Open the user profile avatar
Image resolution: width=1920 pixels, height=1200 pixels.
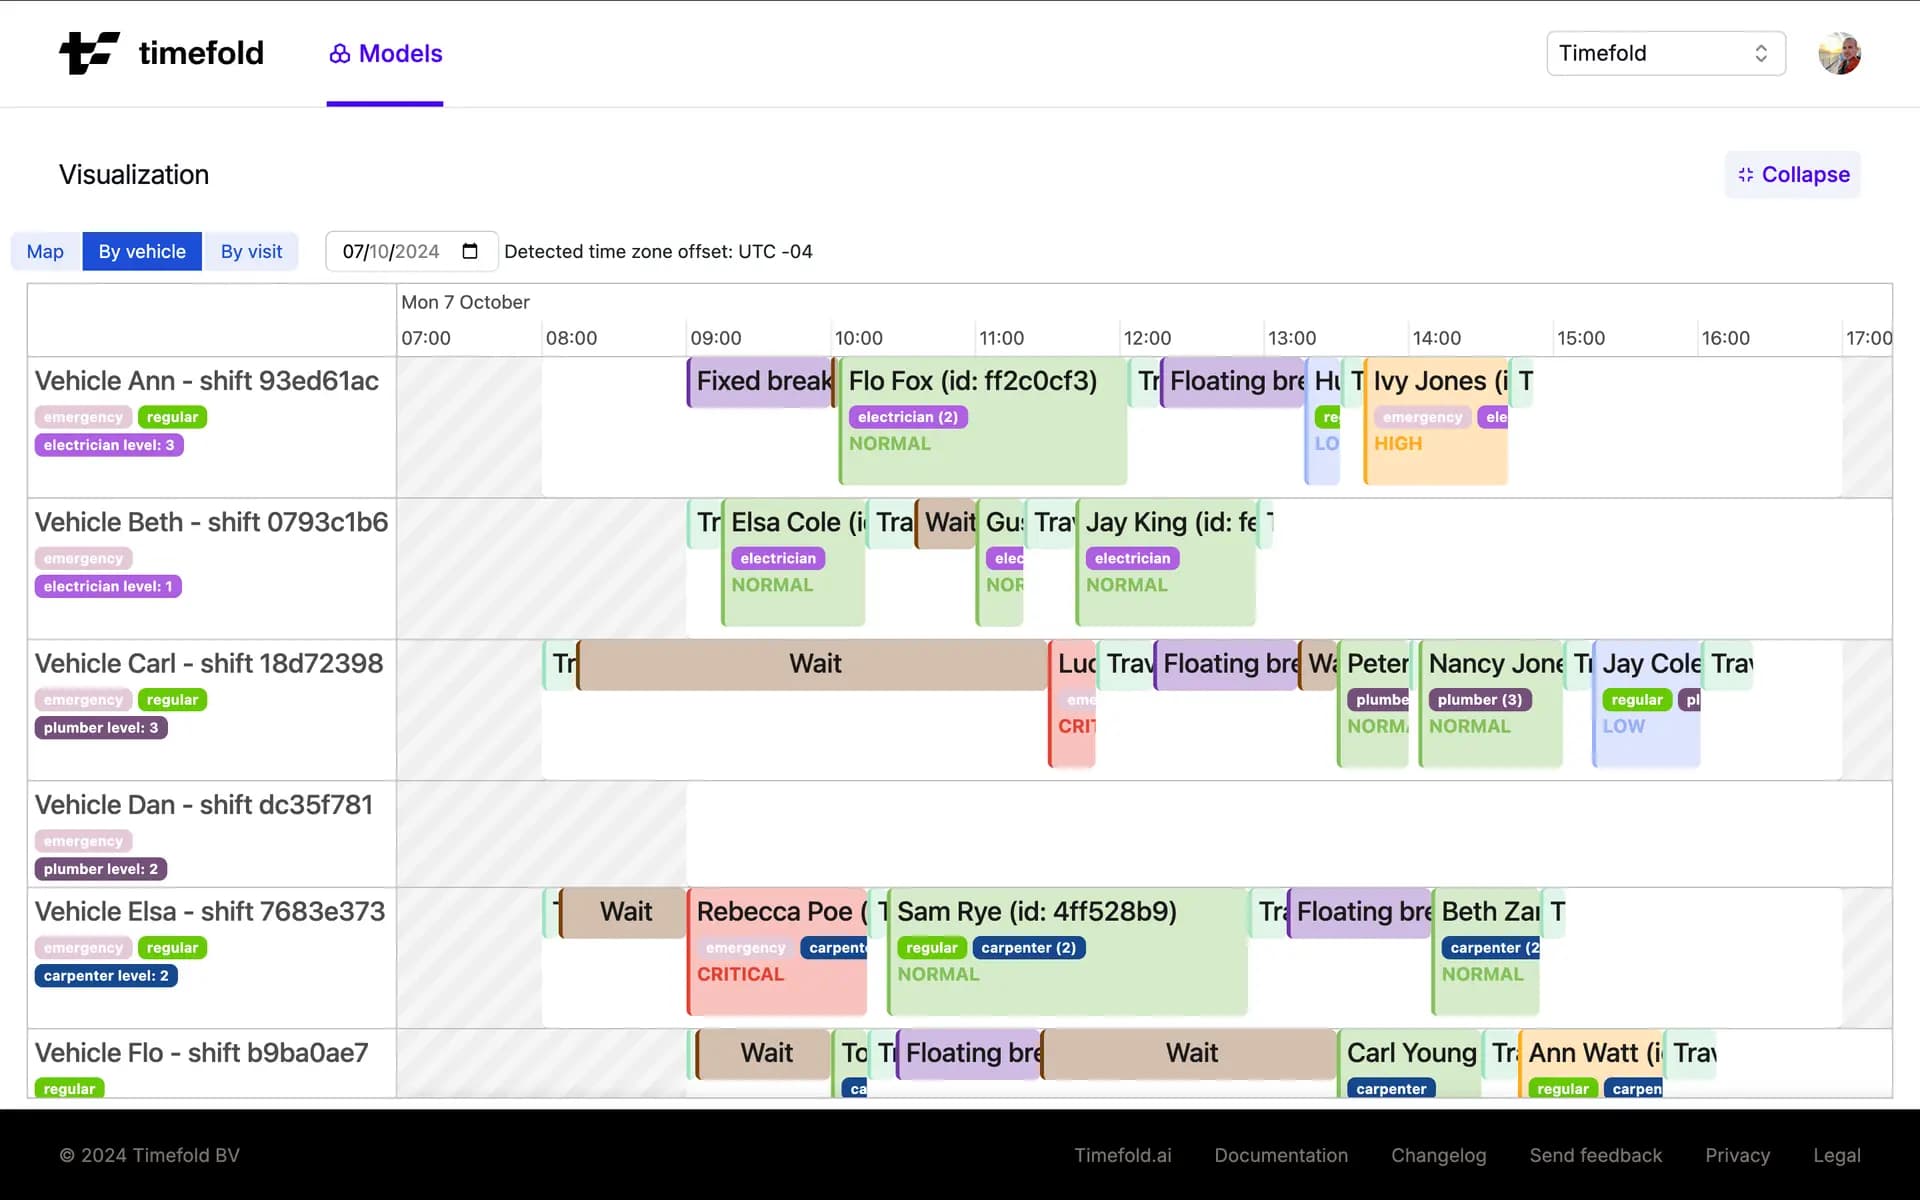point(1839,53)
